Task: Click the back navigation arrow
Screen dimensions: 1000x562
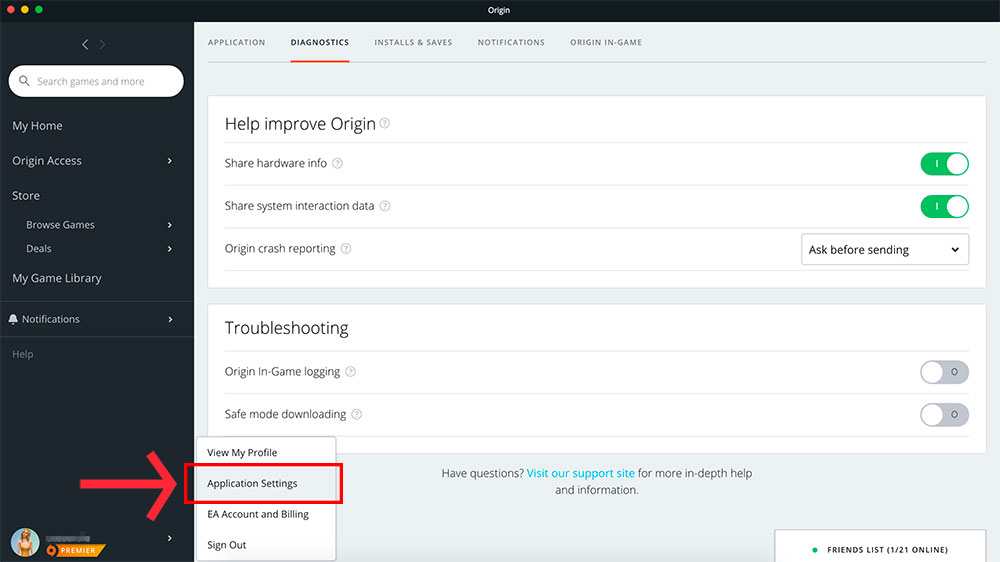Action: (85, 44)
